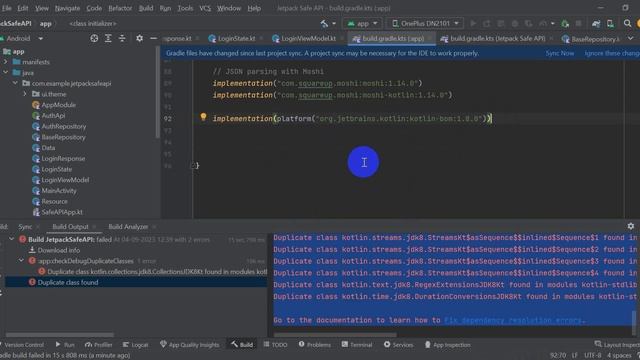Open the Run tool window button
Image resolution: width=640 pixels, height=360 pixels.
(x=65, y=345)
